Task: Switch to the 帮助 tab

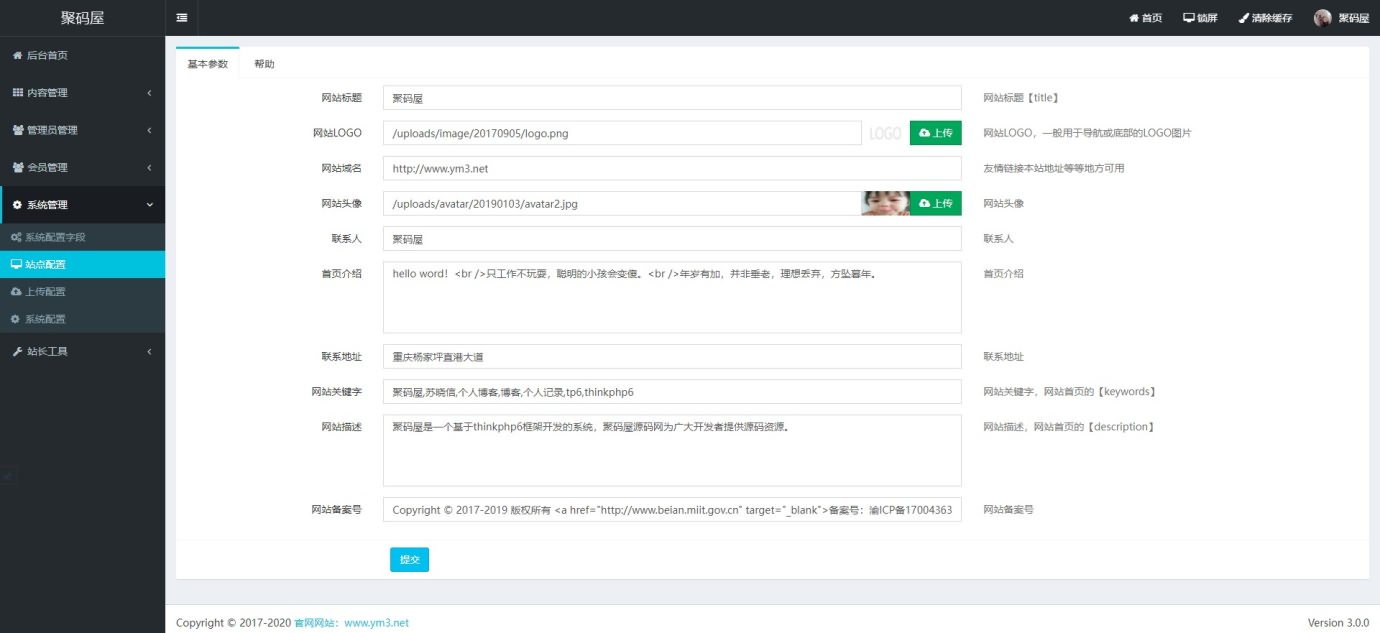Action: 264,64
